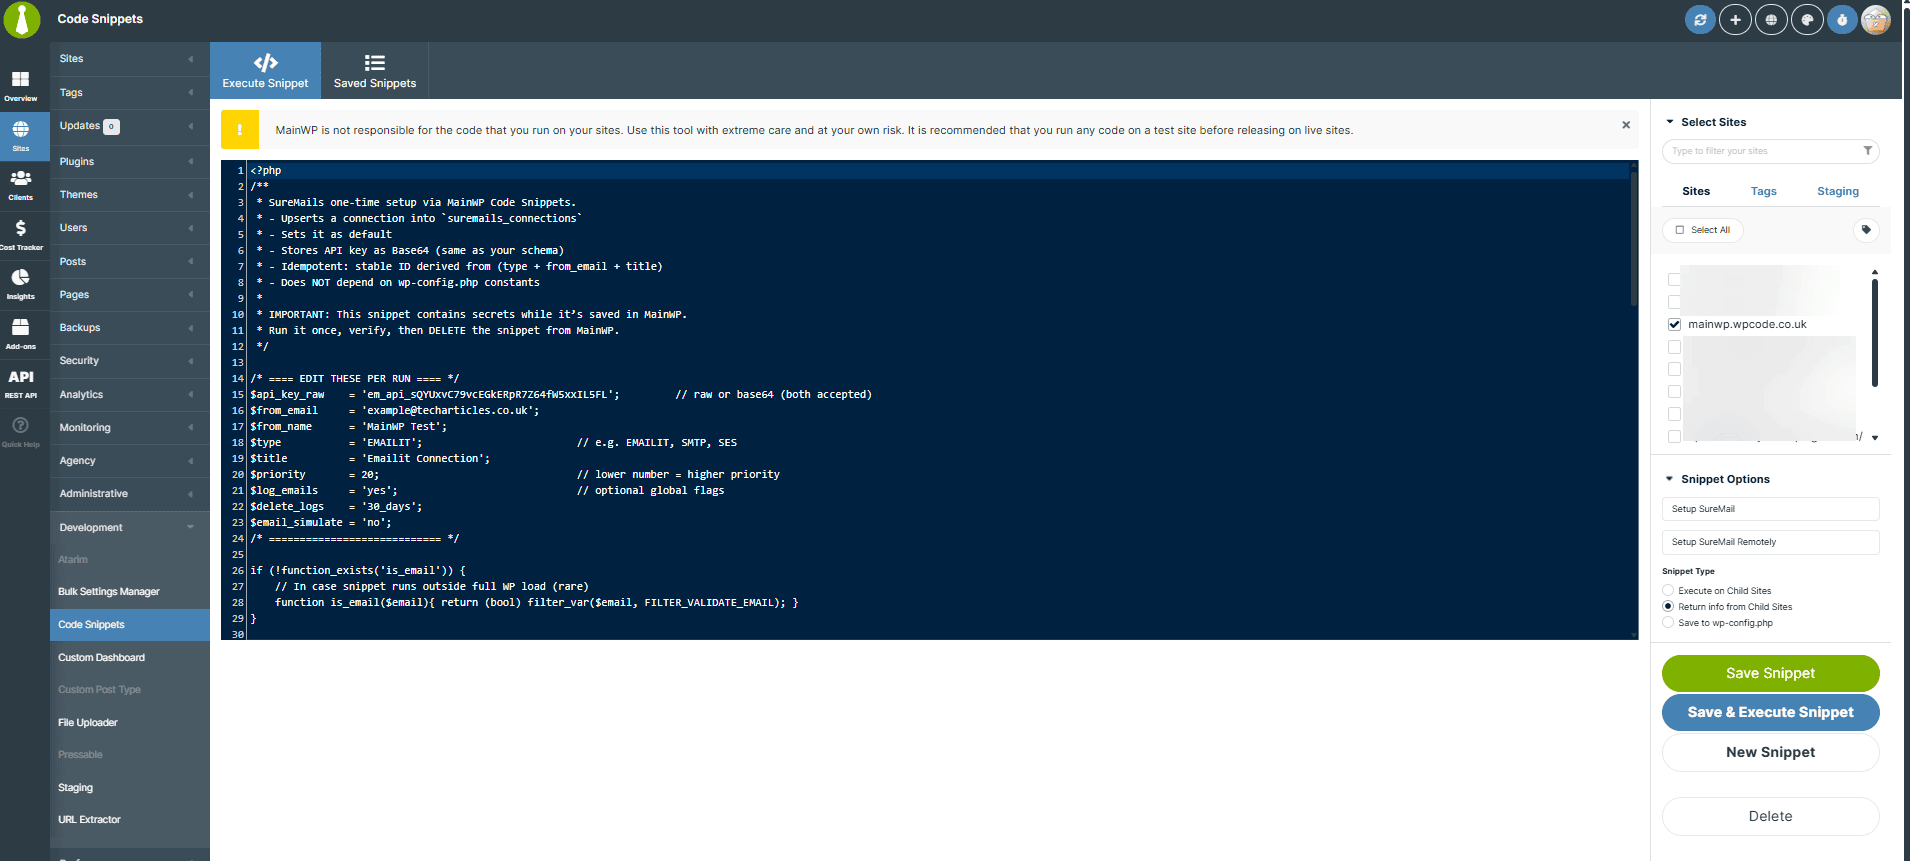Screen dimensions: 1911x861
Task: Switch to the Sites selection tab
Action: coord(1696,191)
